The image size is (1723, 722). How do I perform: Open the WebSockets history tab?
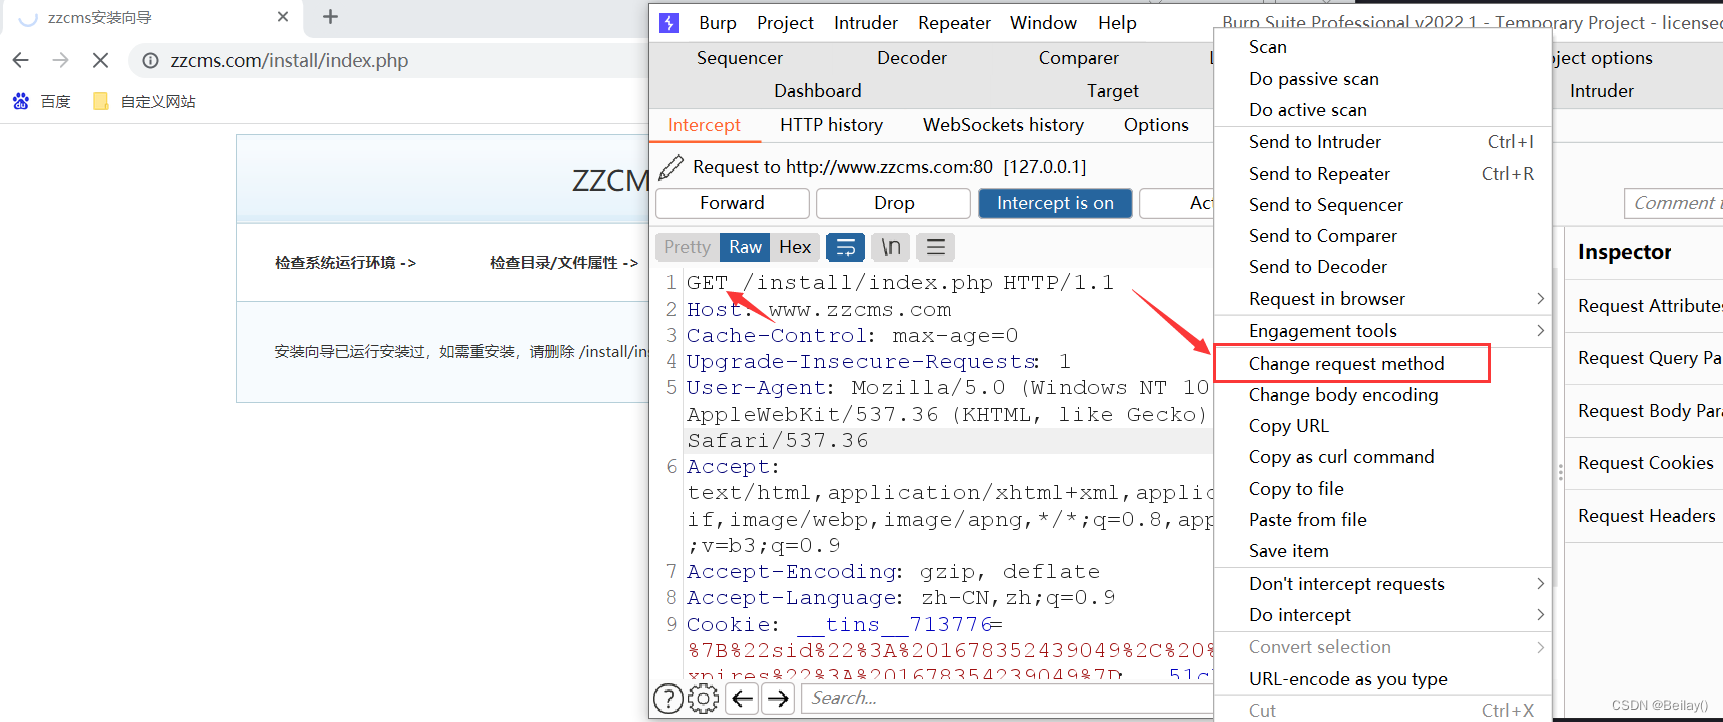[1003, 125]
